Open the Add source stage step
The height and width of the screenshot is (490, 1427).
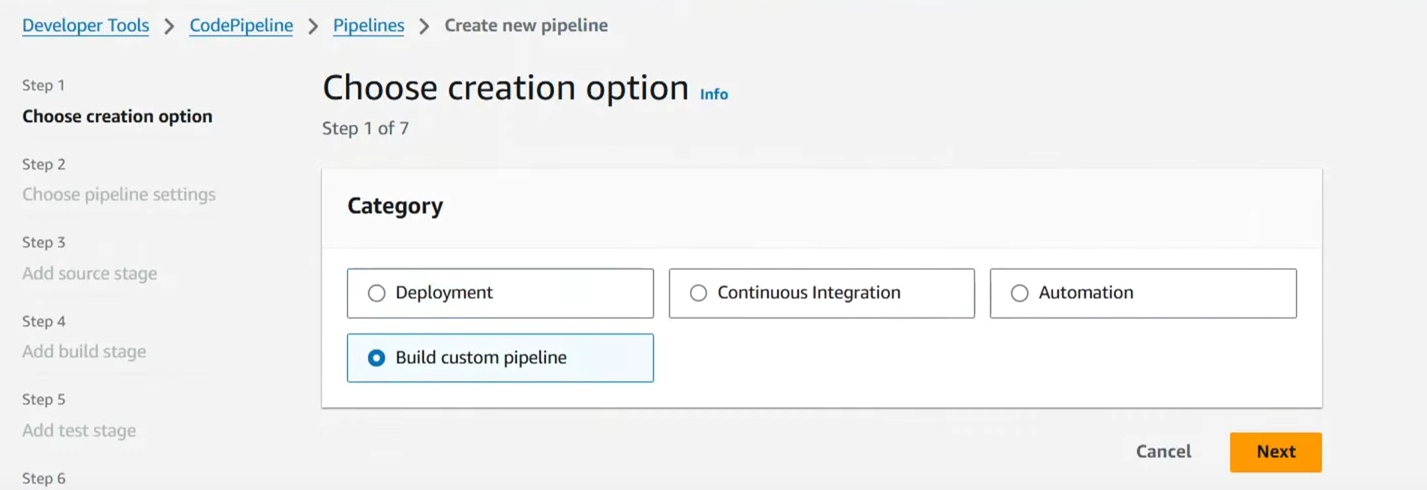click(x=90, y=273)
